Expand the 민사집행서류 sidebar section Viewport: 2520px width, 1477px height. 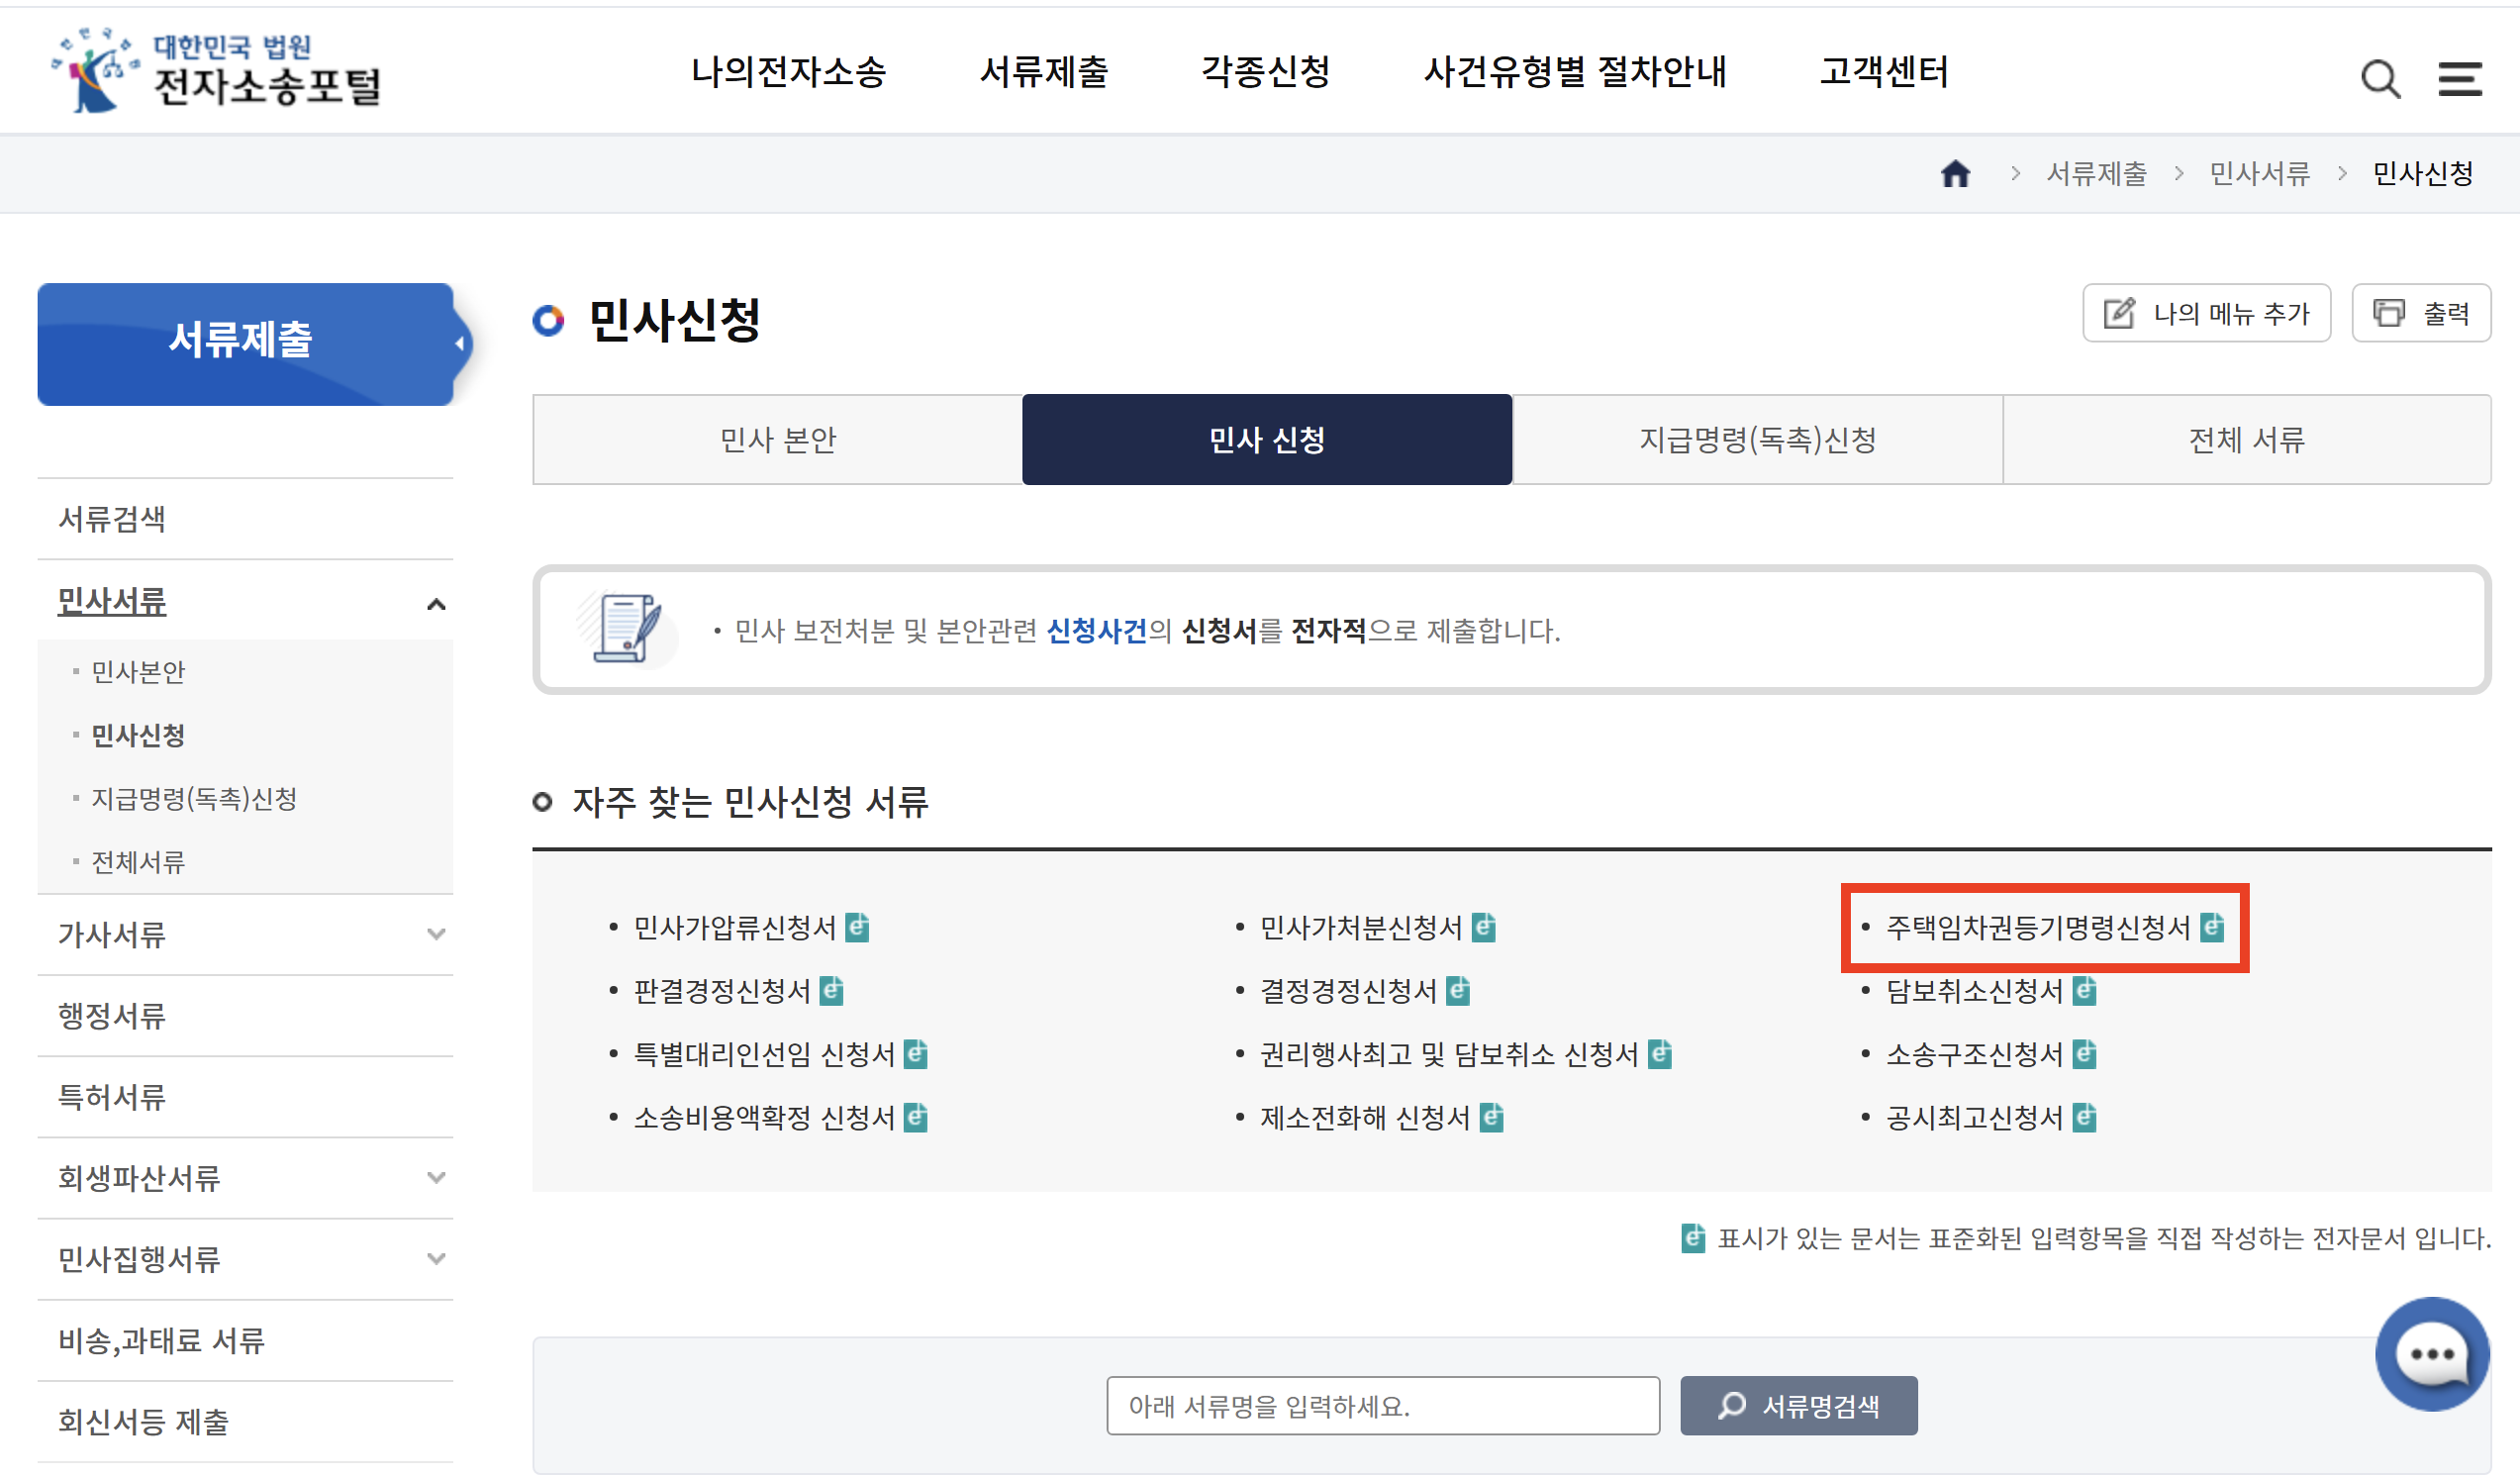[436, 1258]
